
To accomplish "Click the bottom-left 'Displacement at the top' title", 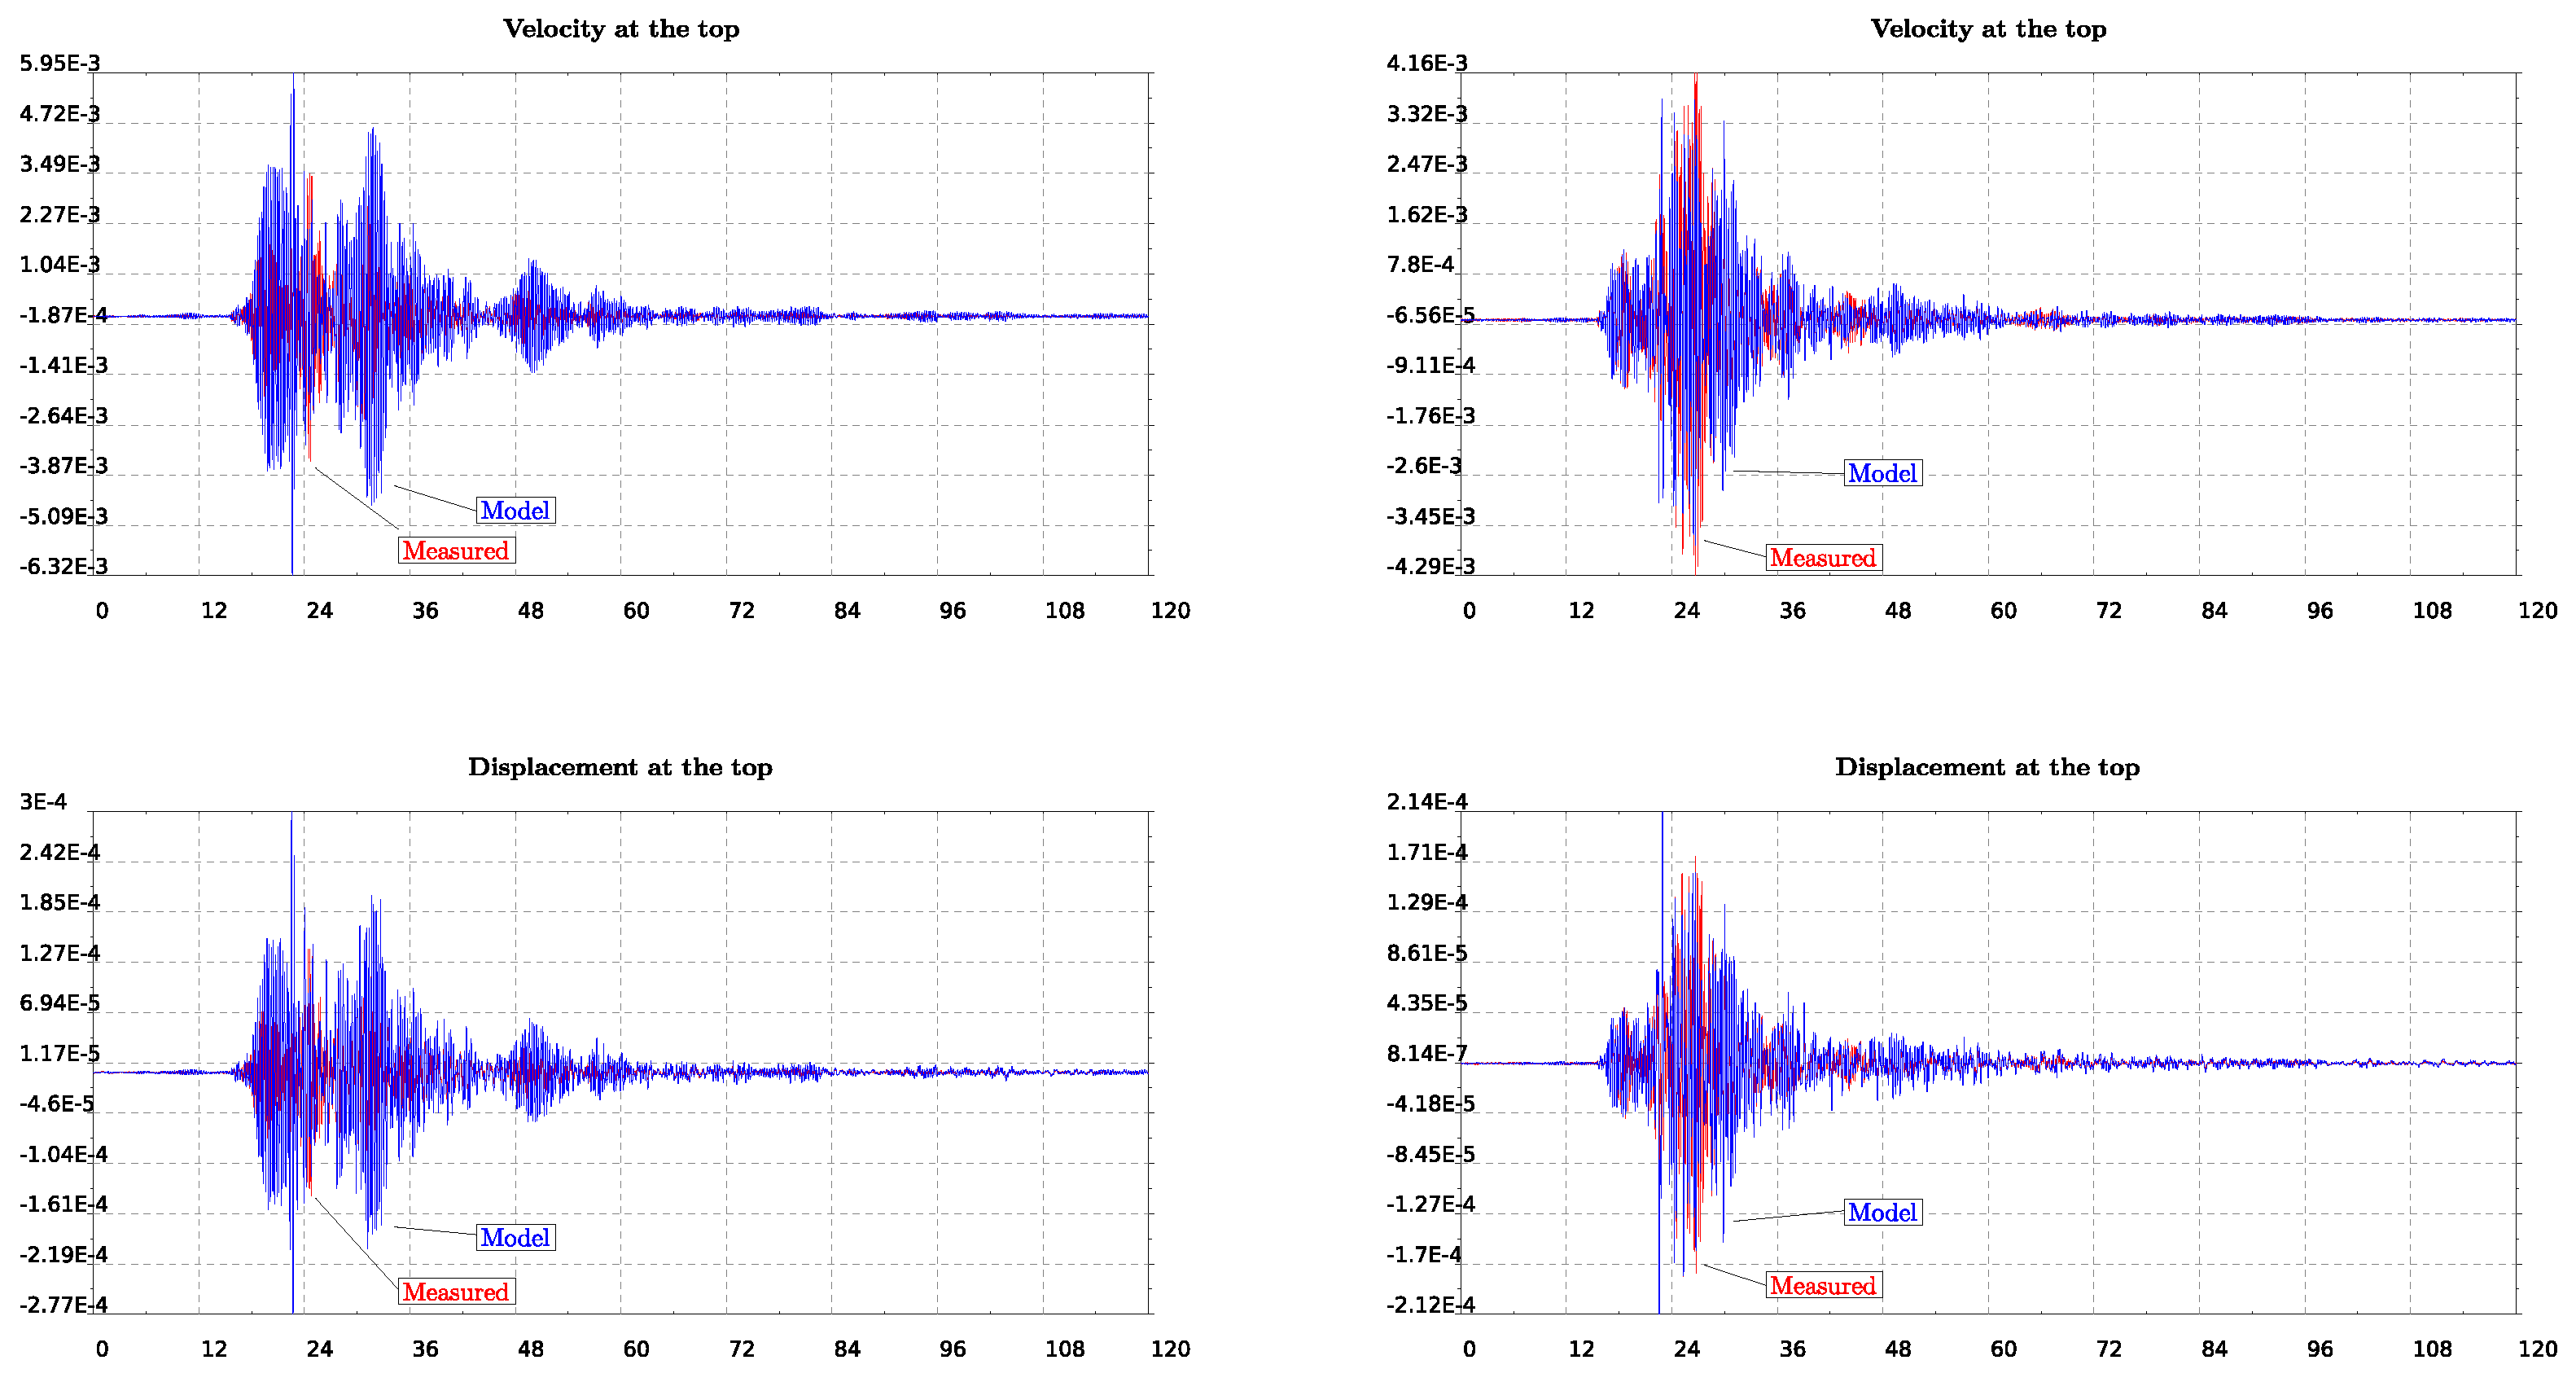I will coord(620,767).
